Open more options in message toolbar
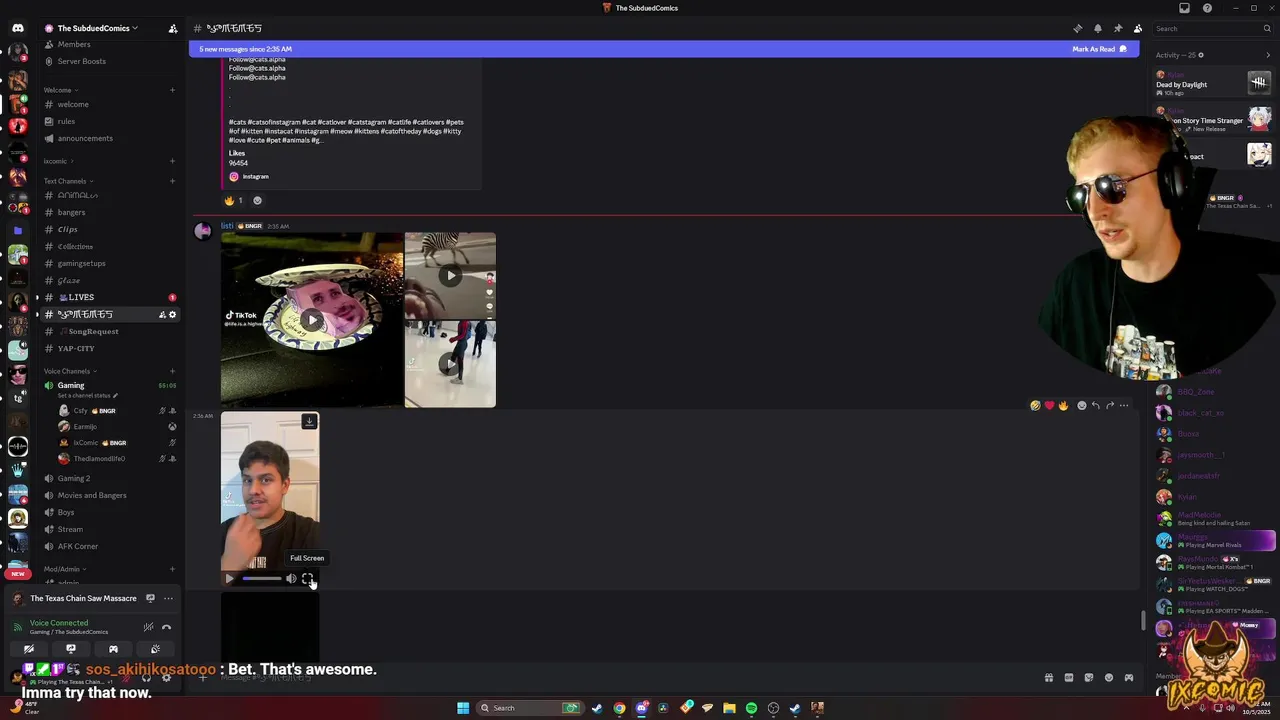 pos(1124,405)
